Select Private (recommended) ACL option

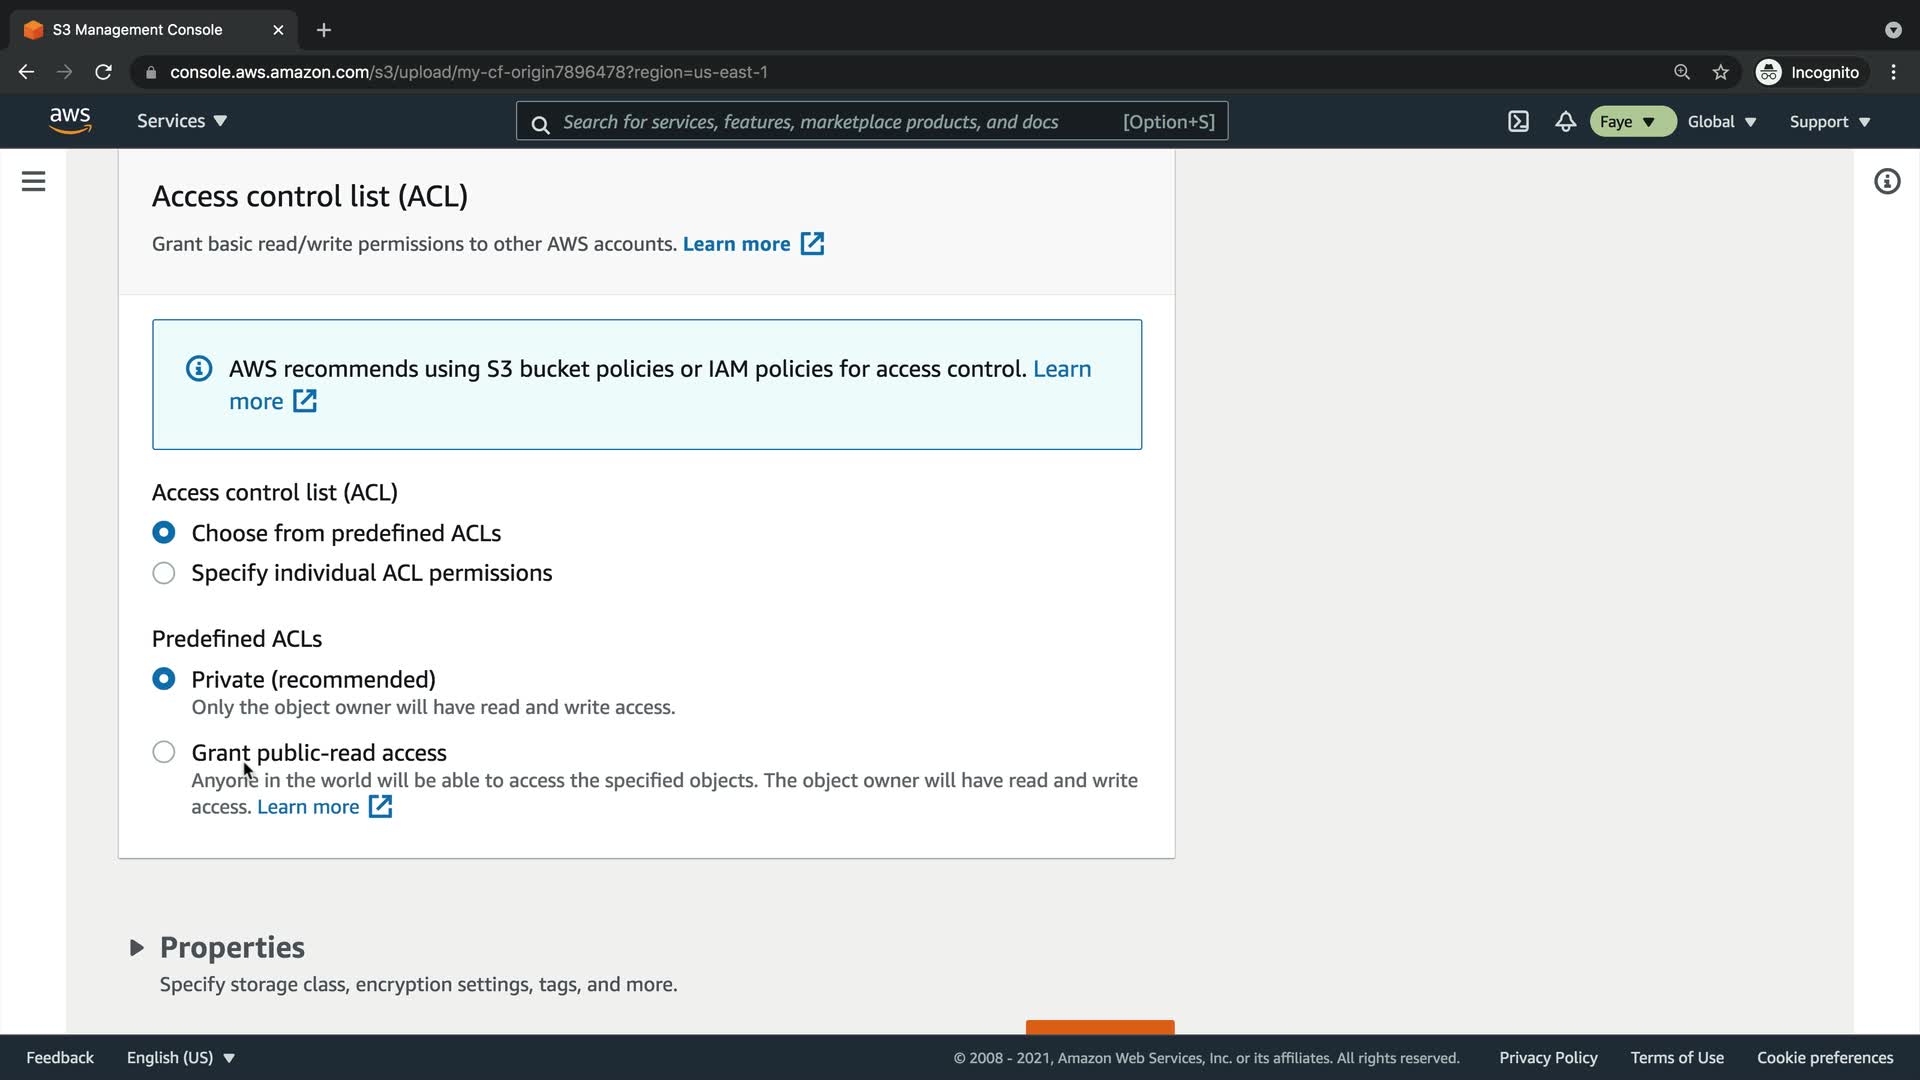coord(164,679)
